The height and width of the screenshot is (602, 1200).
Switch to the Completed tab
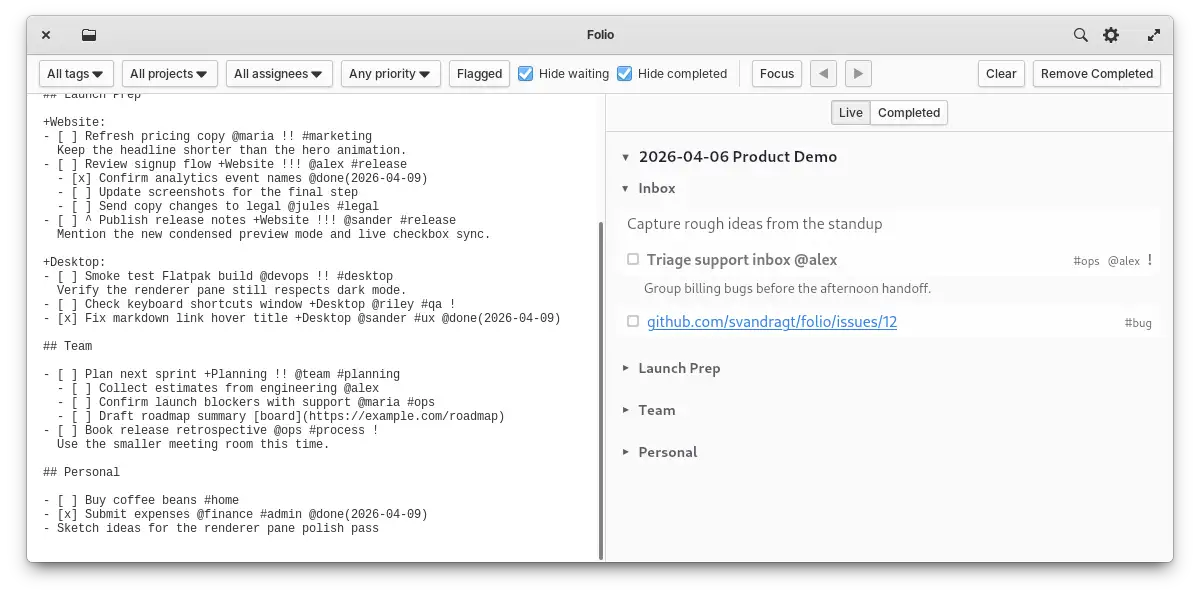click(909, 113)
